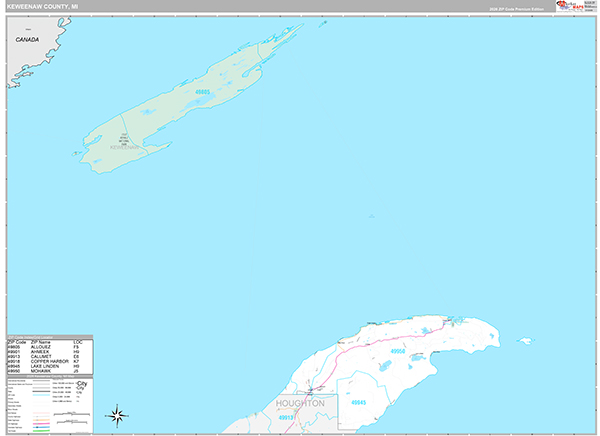
Task: Click the HOUGHTON county label
Action: click(300, 403)
